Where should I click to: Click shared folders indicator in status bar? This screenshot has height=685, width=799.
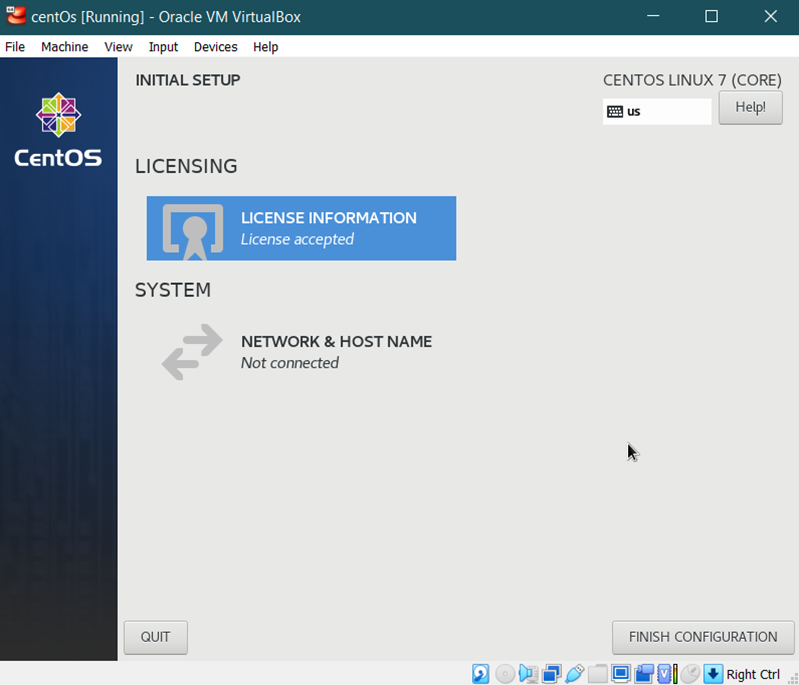597,673
